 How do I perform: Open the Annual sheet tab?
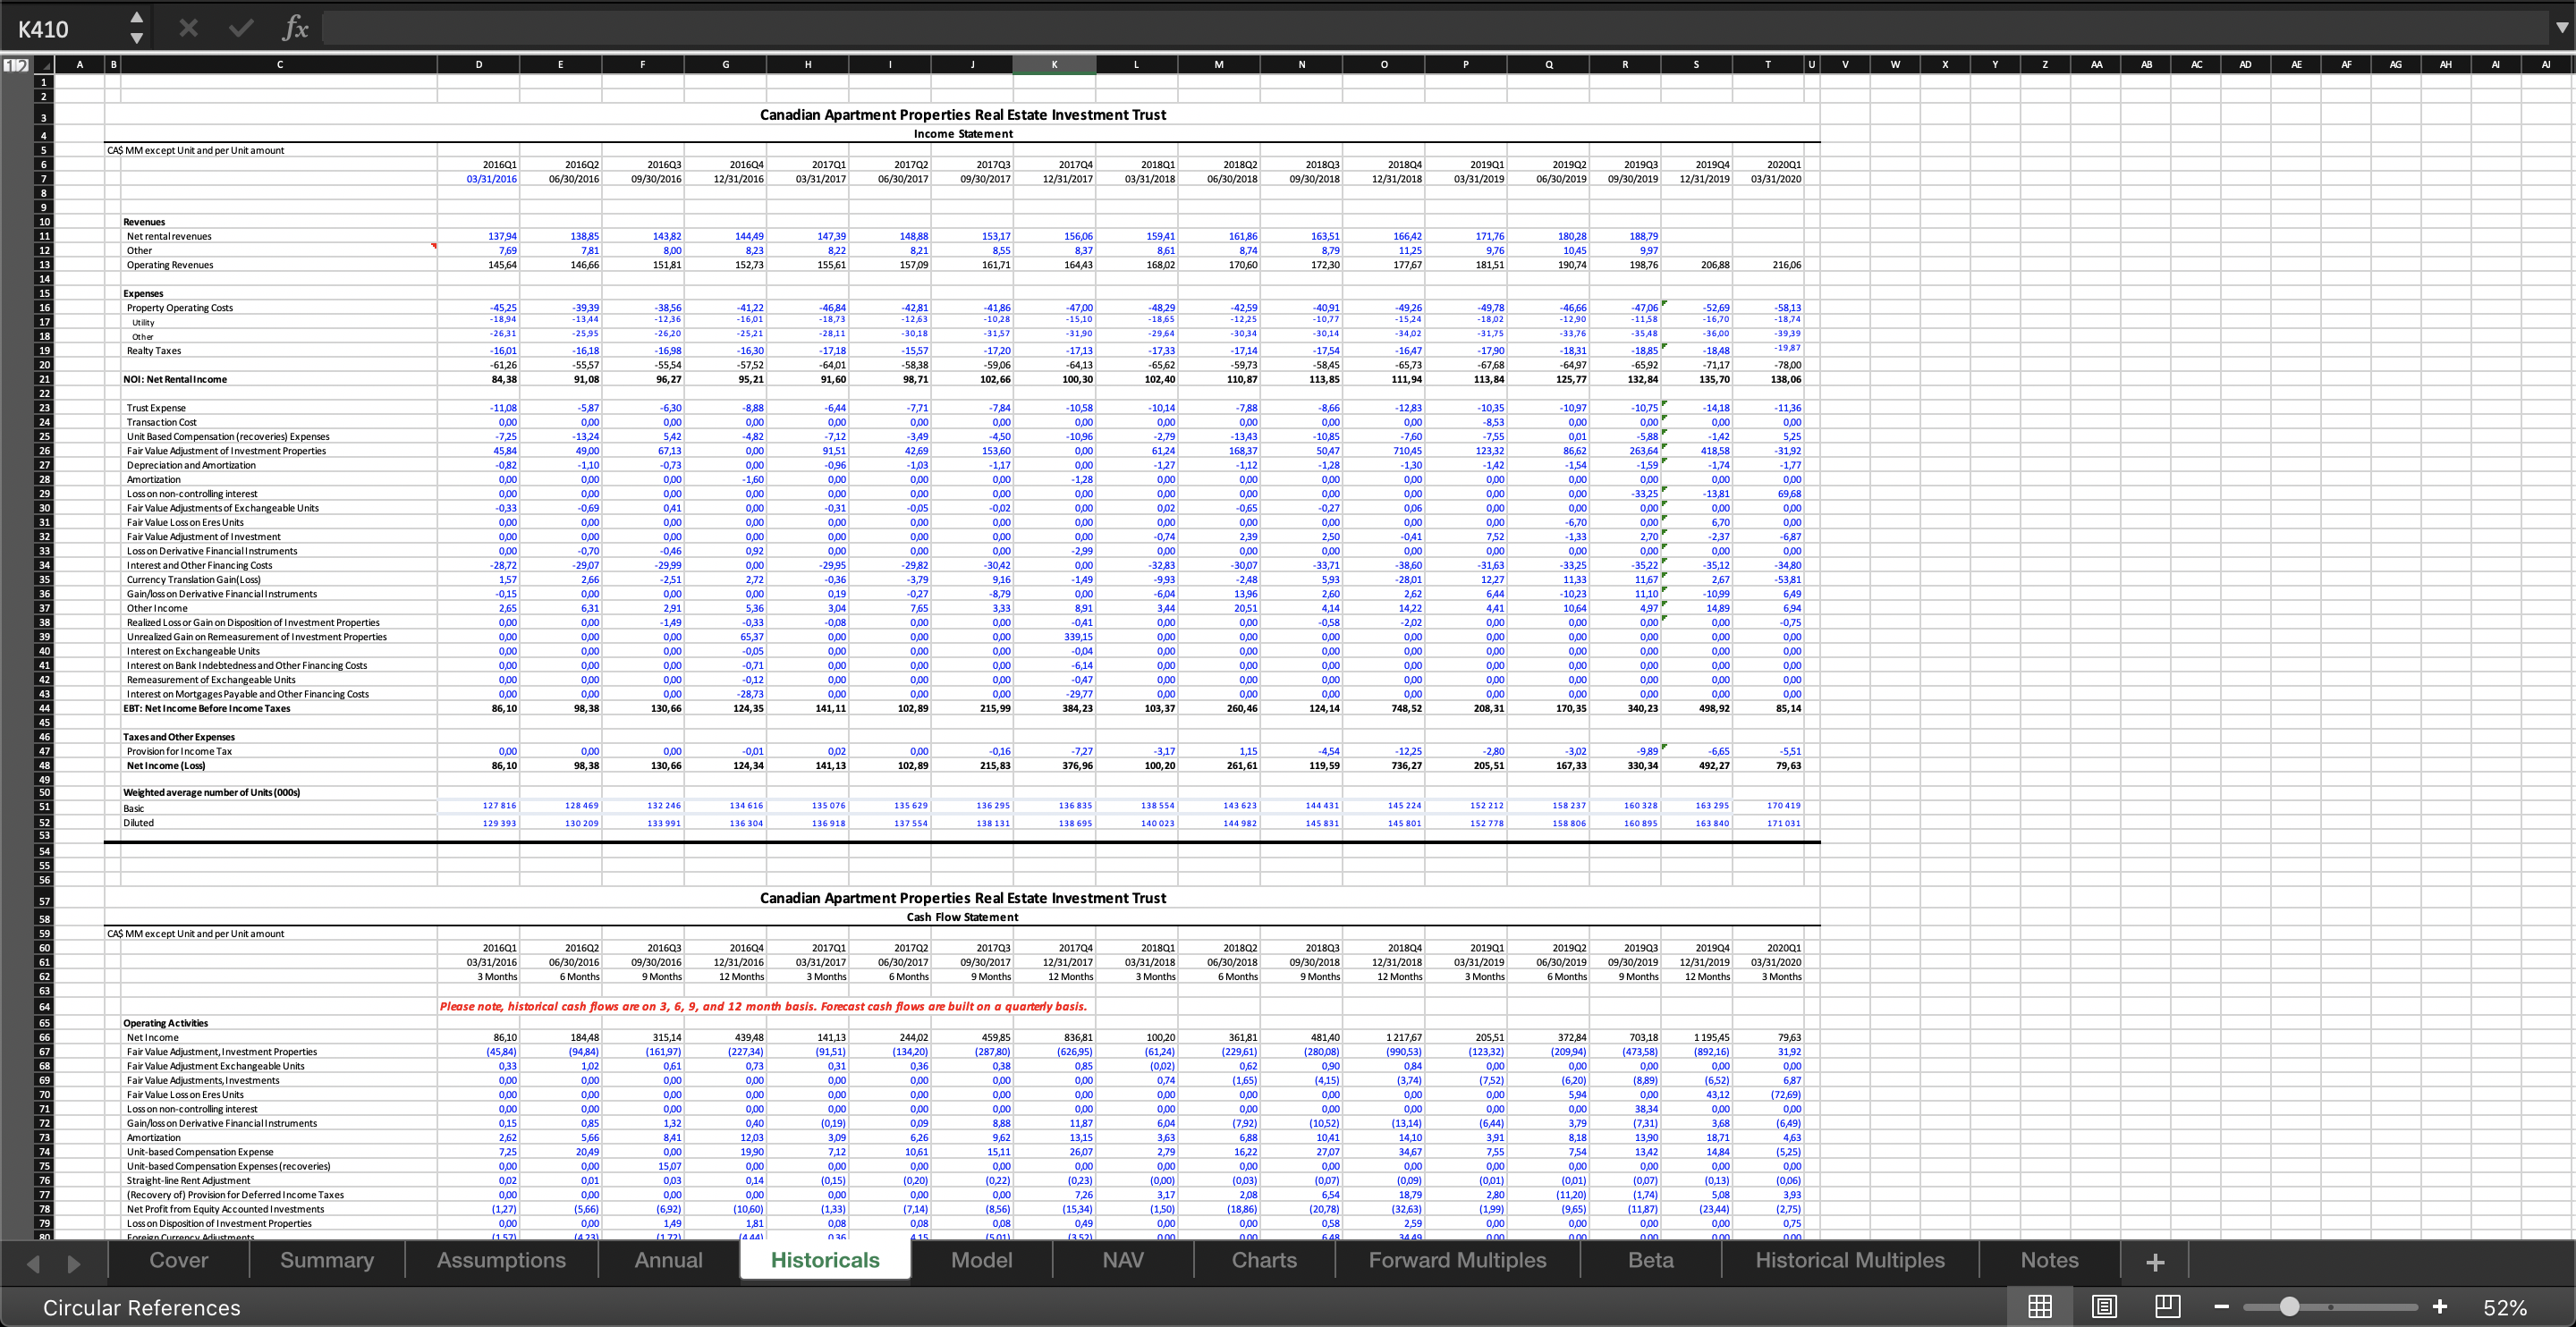668,1260
